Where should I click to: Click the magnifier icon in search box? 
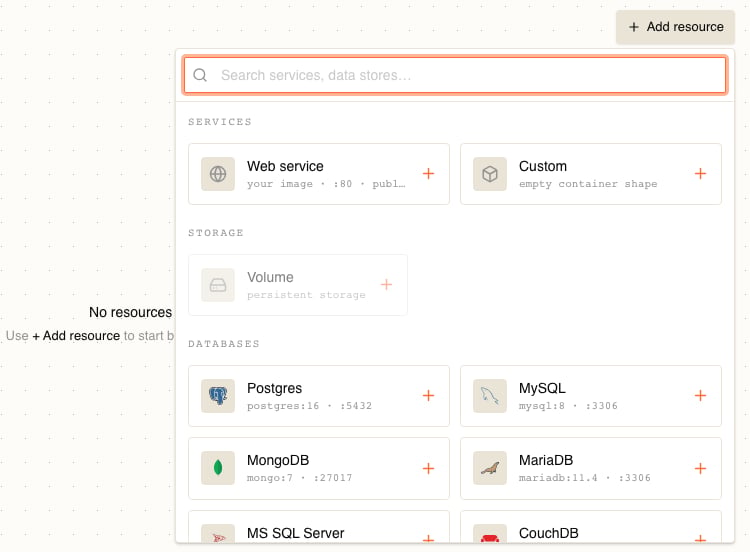pyautogui.click(x=200, y=75)
